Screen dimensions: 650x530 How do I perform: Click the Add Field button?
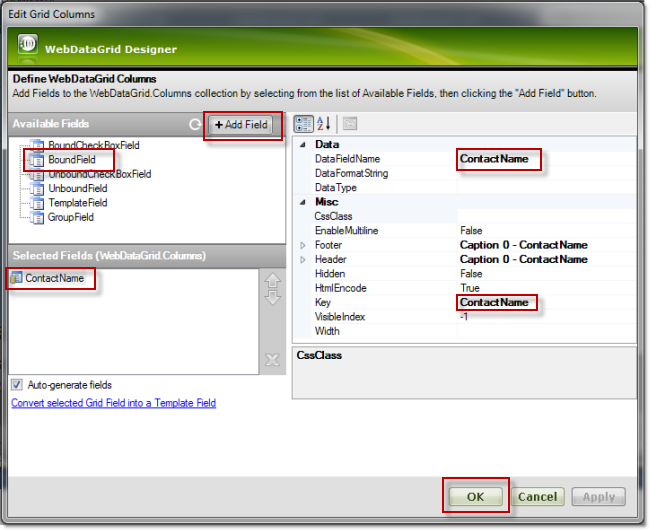tap(241, 125)
